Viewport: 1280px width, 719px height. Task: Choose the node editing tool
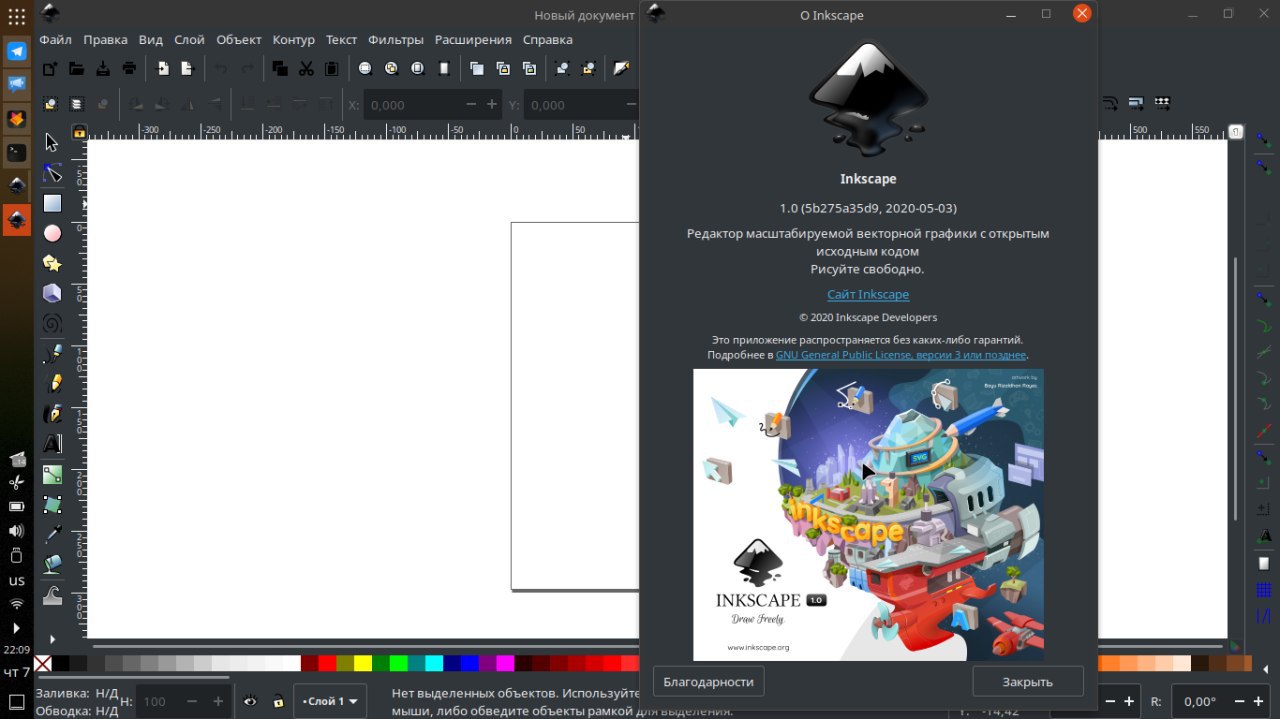(x=52, y=173)
